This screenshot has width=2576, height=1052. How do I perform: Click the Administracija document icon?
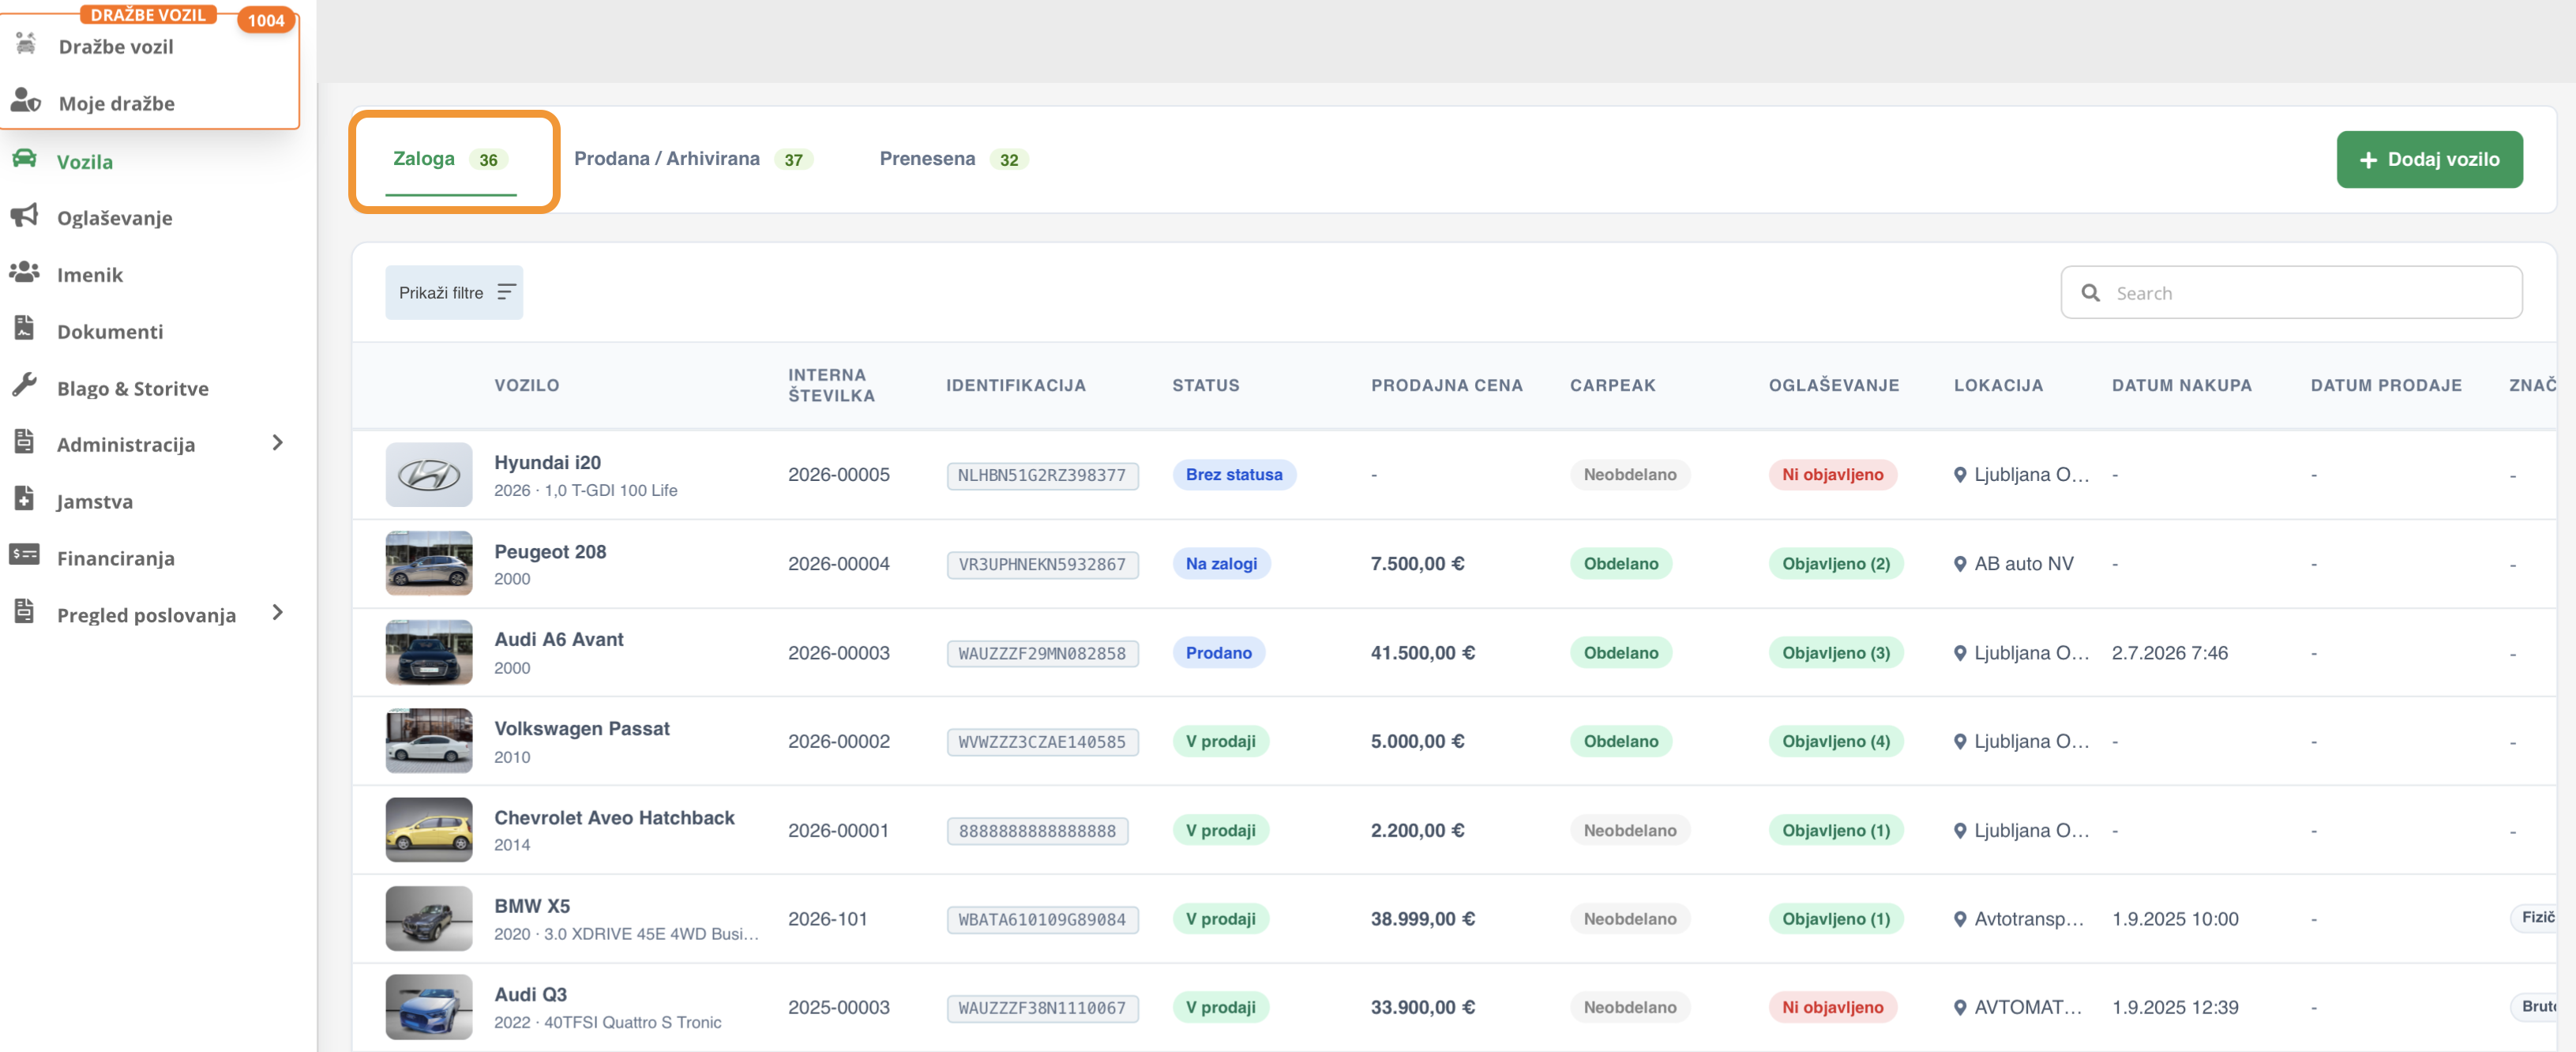[x=25, y=442]
